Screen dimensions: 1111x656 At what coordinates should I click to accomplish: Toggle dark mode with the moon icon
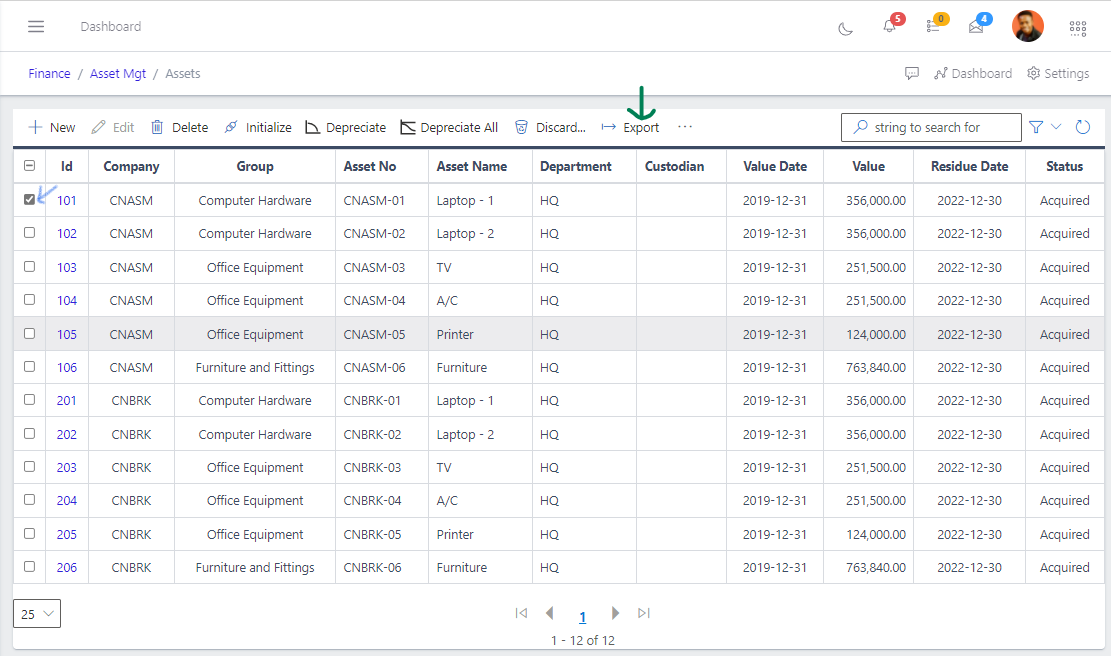[x=845, y=27]
